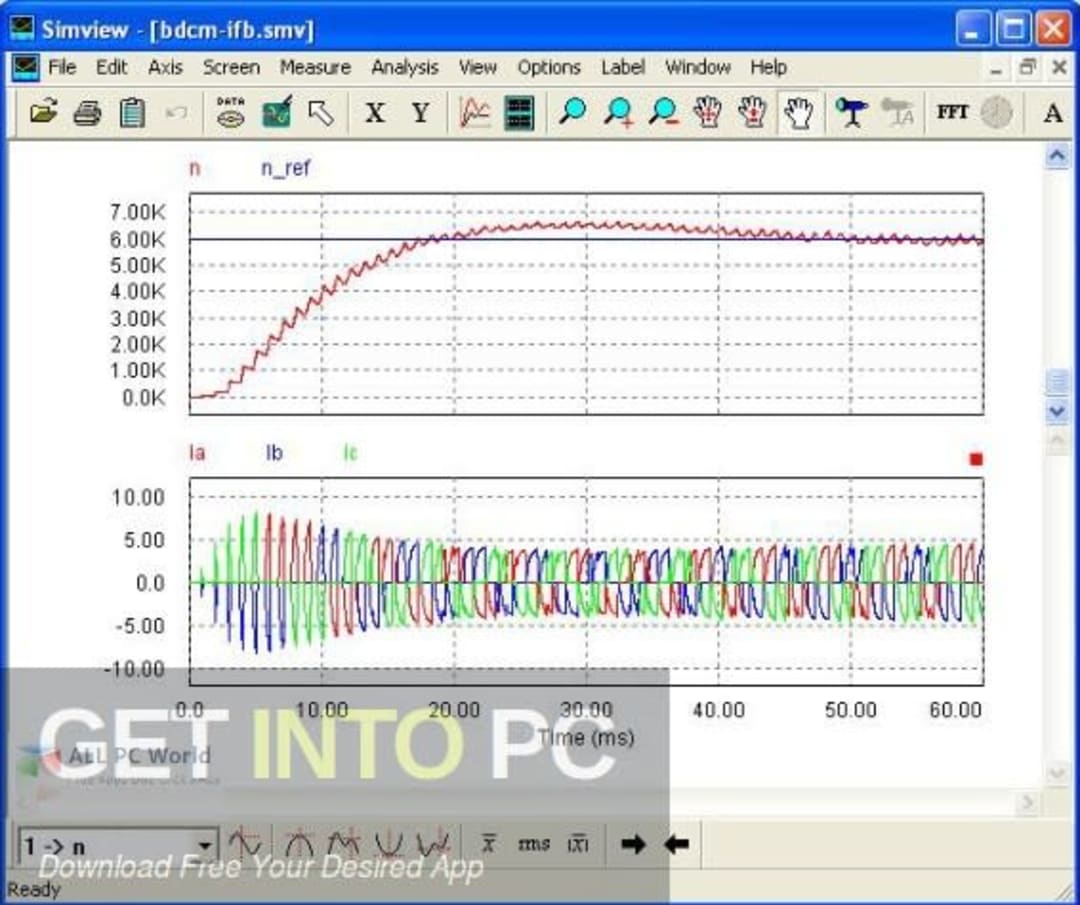Open the Axis menu

165,67
